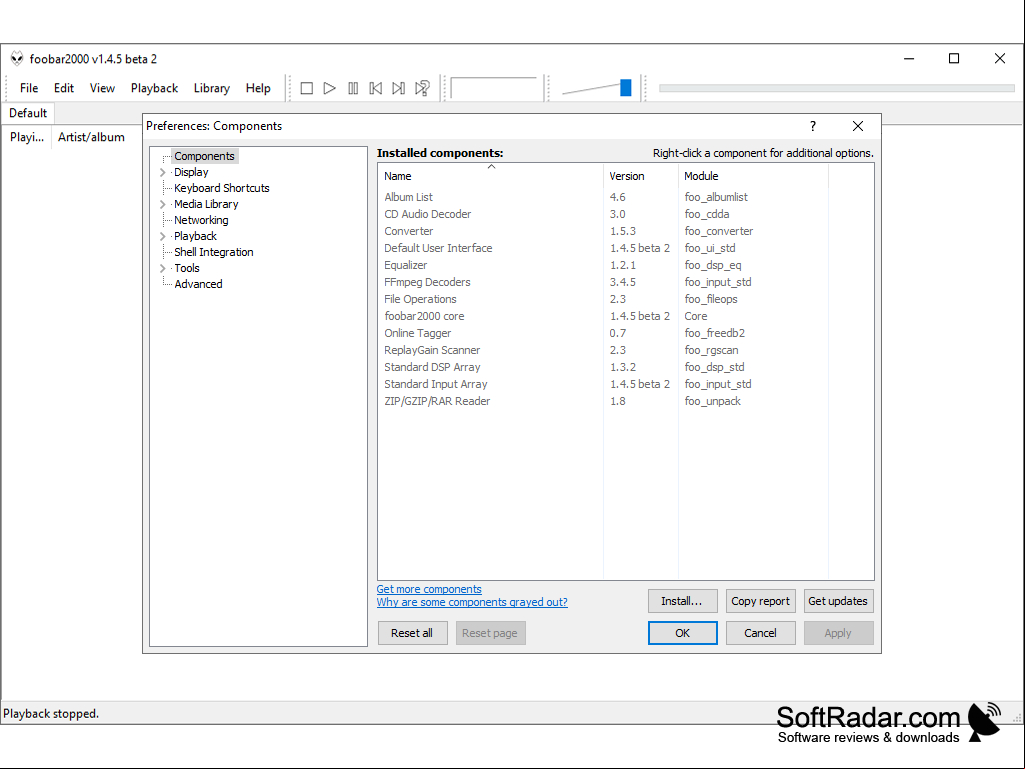The width and height of the screenshot is (1025, 769).
Task: Click the Copy report button
Action: (x=760, y=601)
